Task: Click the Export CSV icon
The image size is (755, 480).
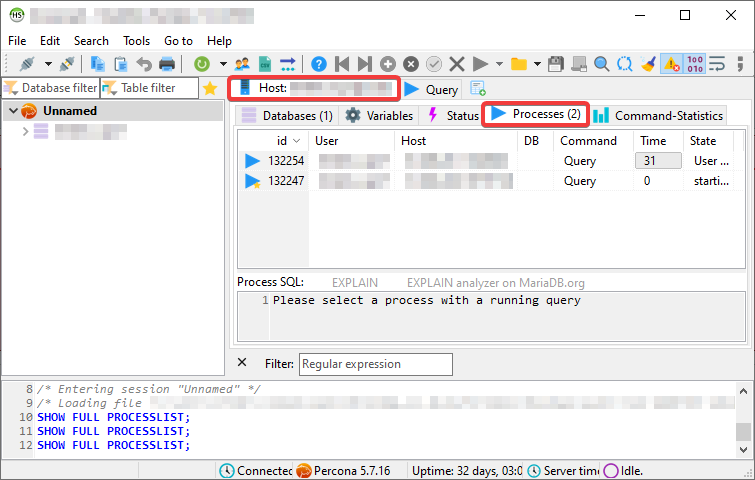Action: click(265, 64)
